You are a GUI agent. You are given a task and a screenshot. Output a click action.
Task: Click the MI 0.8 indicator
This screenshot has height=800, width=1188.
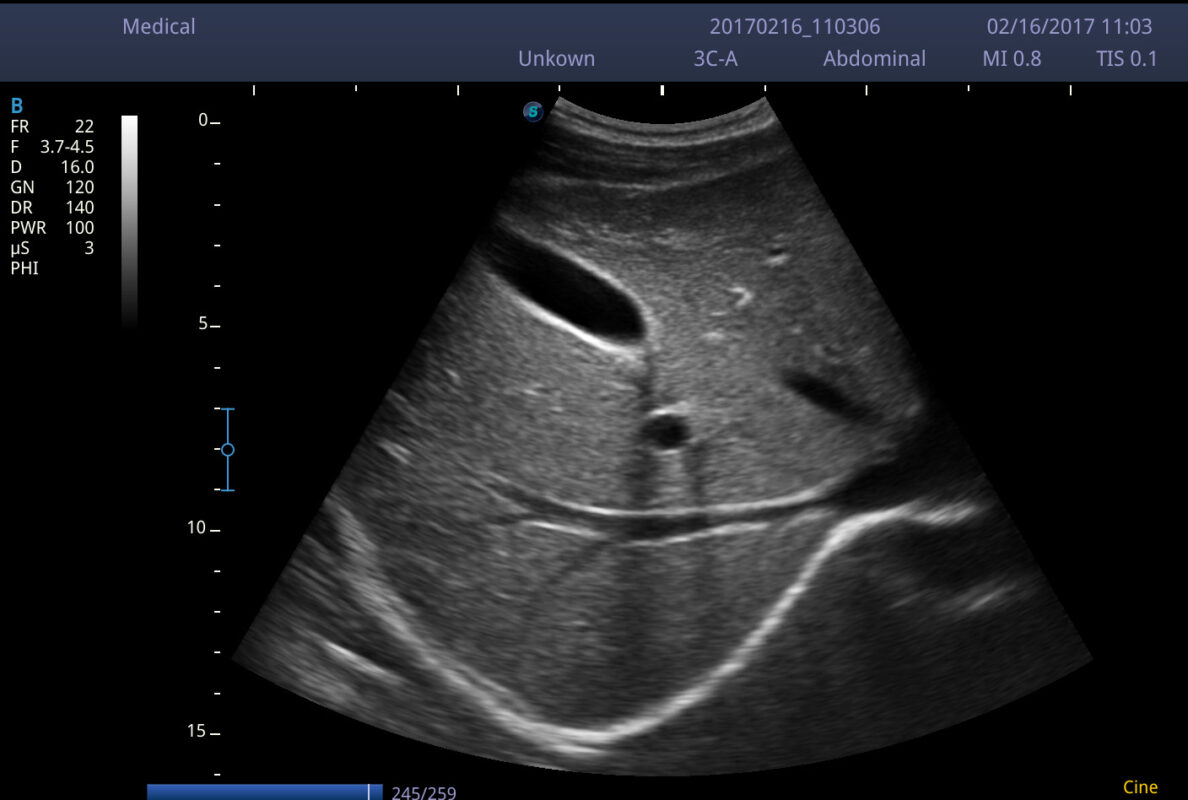[x=1011, y=59]
